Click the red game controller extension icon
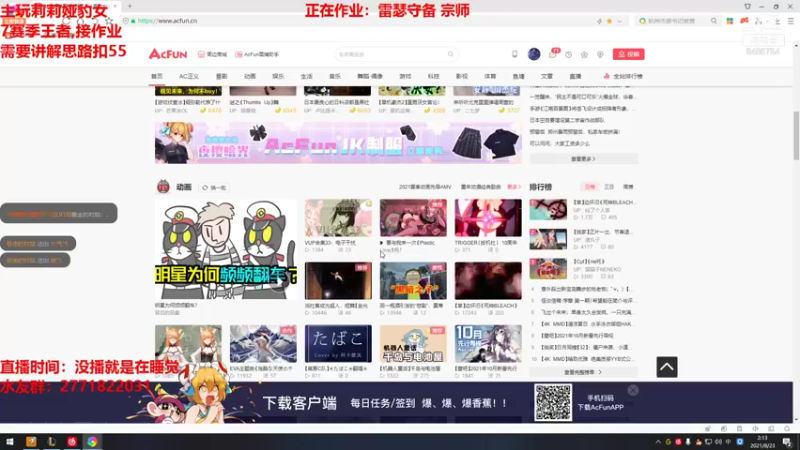 (x=744, y=20)
